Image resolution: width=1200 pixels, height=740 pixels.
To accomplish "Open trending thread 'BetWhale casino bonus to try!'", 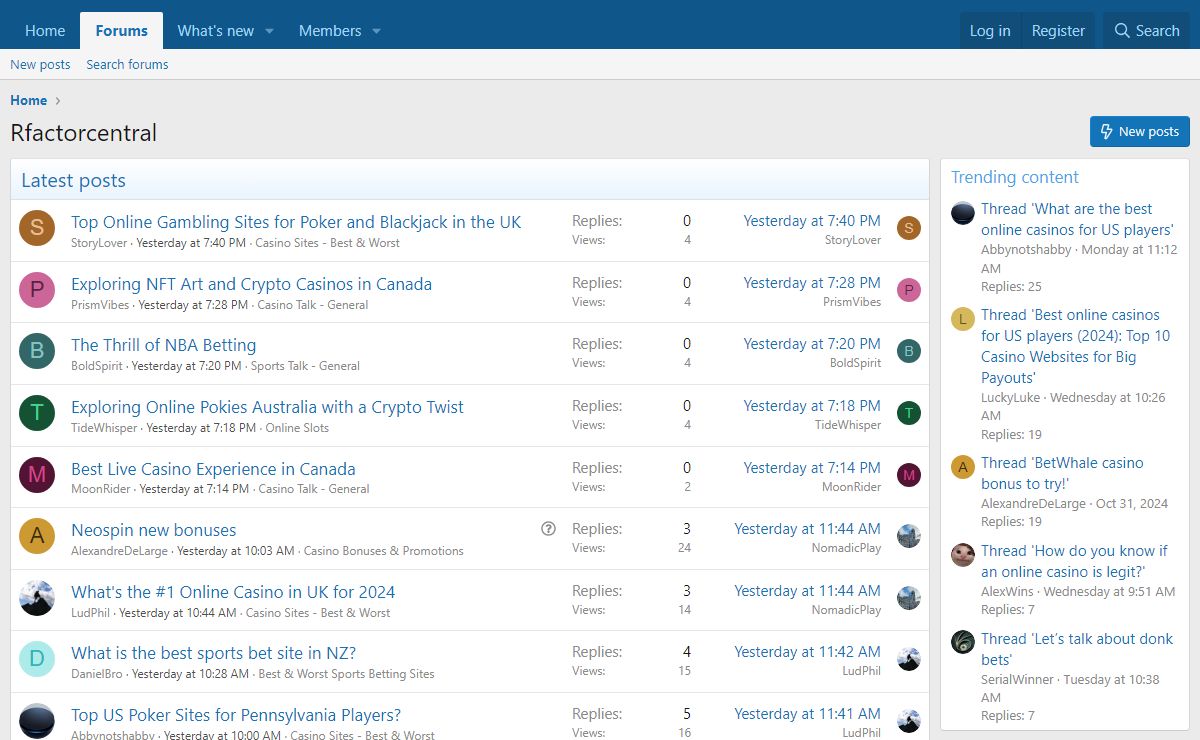I will pyautogui.click(x=1062, y=473).
